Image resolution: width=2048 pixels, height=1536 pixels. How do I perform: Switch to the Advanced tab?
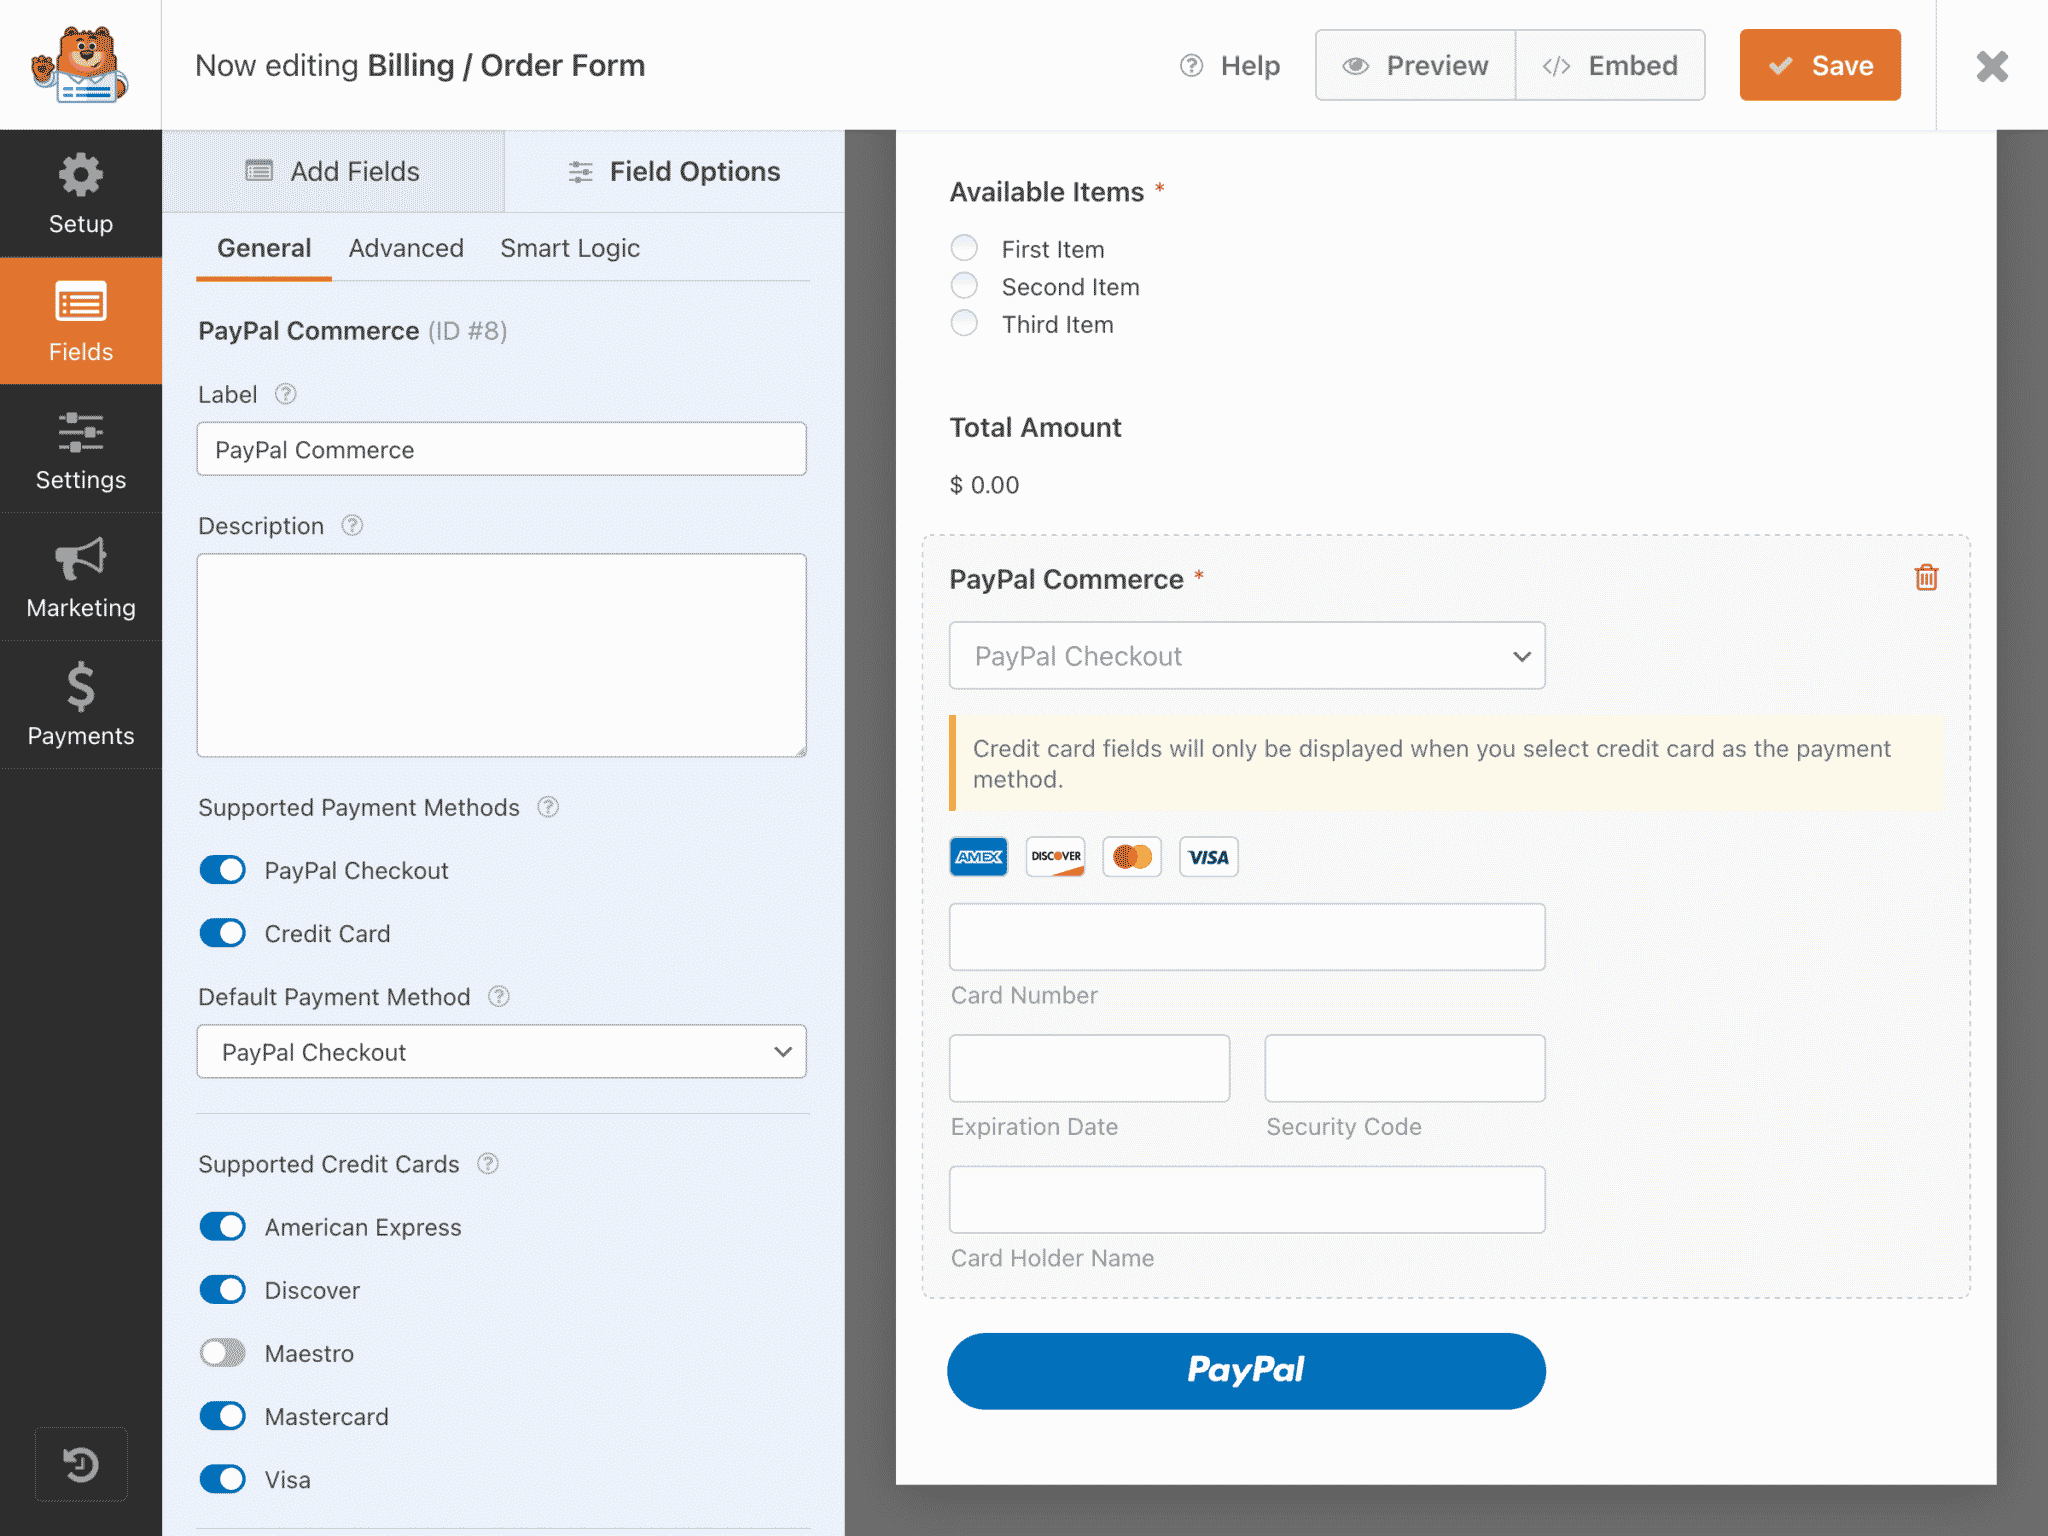click(405, 248)
